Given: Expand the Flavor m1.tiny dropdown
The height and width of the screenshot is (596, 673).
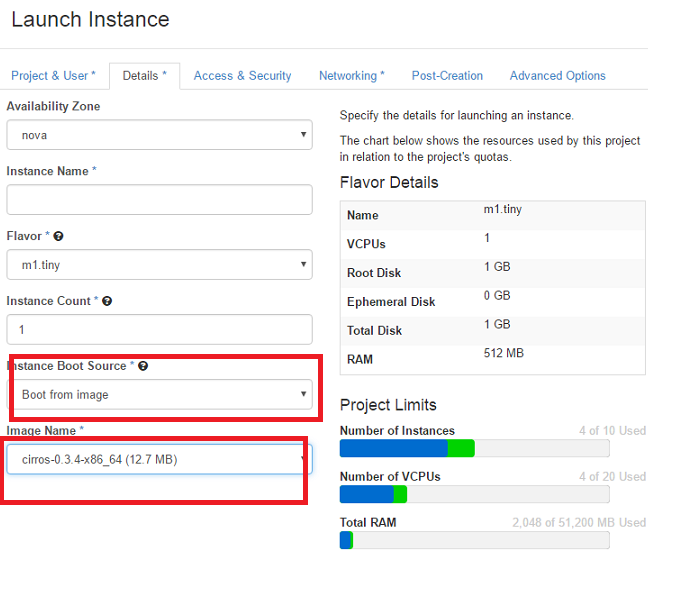Looking at the screenshot, I should (x=159, y=264).
